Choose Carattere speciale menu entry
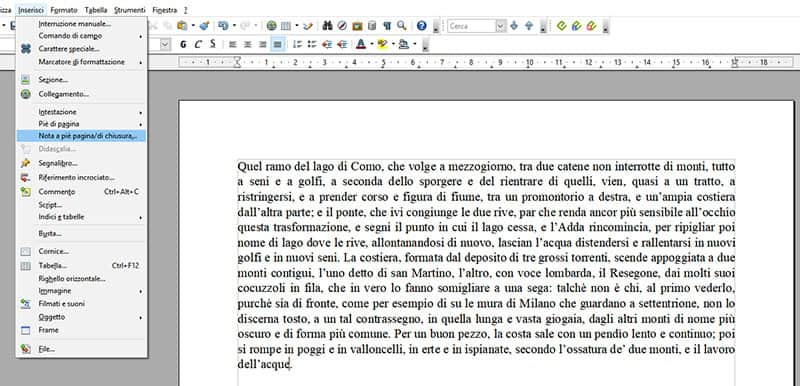 pyautogui.click(x=81, y=49)
